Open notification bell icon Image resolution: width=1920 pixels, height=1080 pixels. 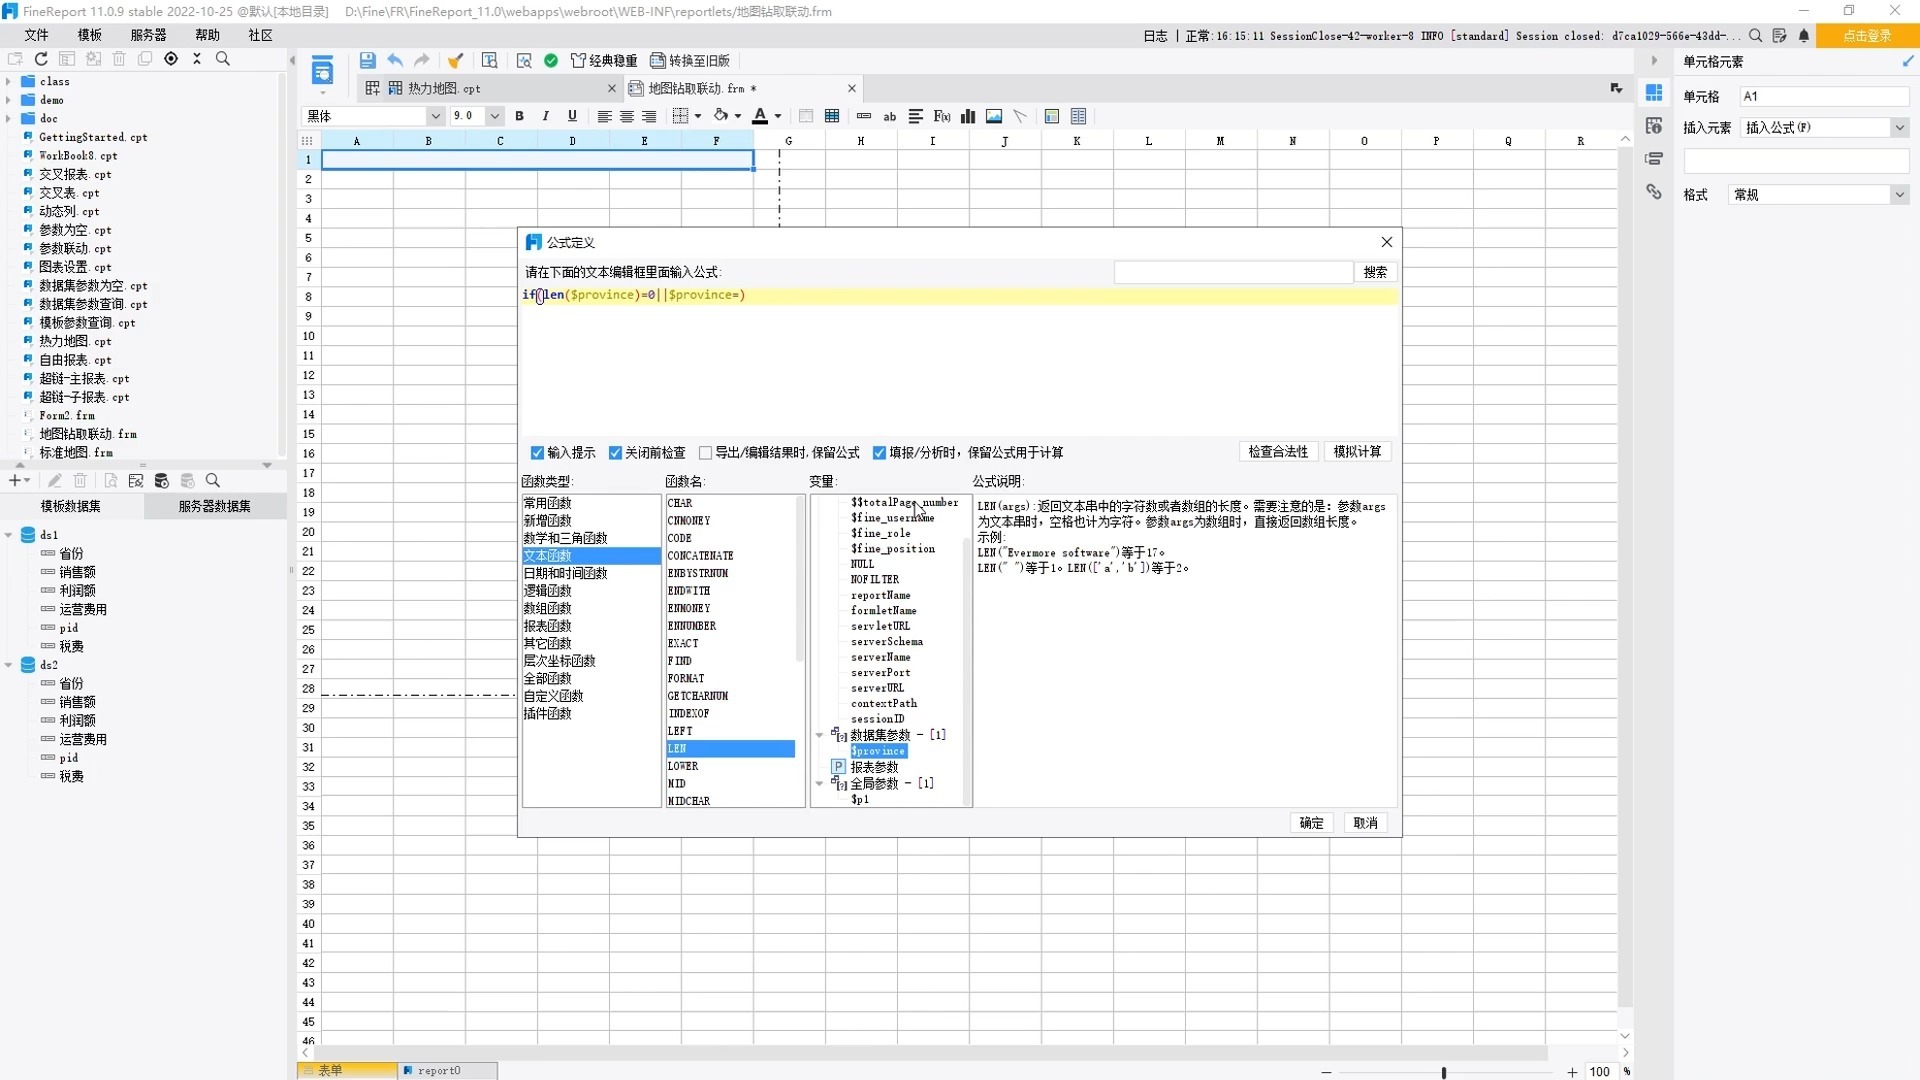click(1804, 35)
